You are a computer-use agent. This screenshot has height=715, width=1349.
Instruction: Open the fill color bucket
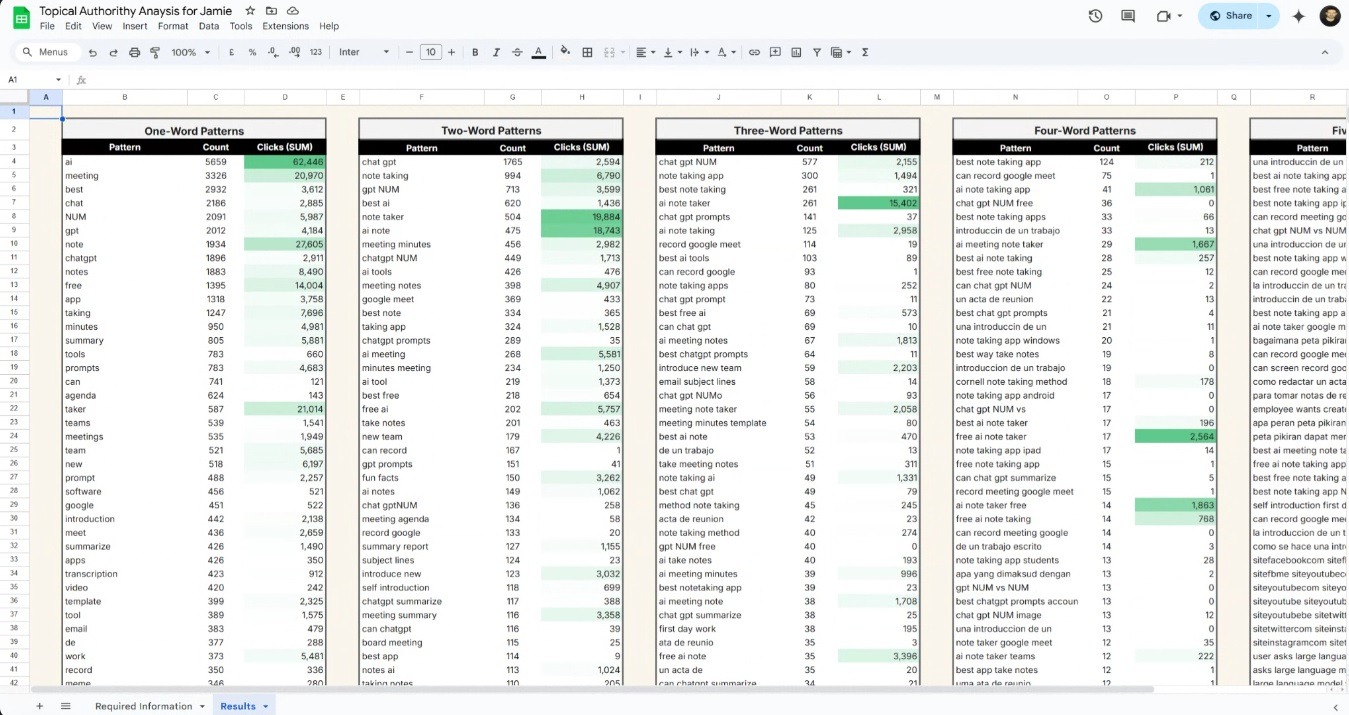tap(565, 52)
